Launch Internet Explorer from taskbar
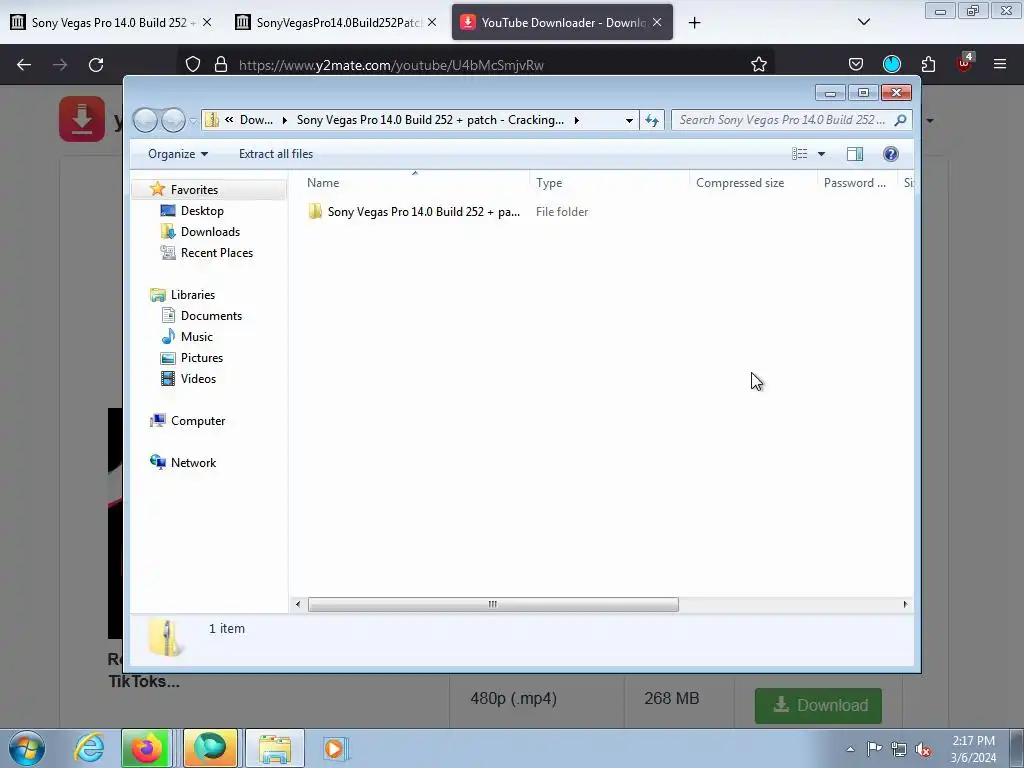The width and height of the screenshot is (1024, 768). [x=89, y=748]
